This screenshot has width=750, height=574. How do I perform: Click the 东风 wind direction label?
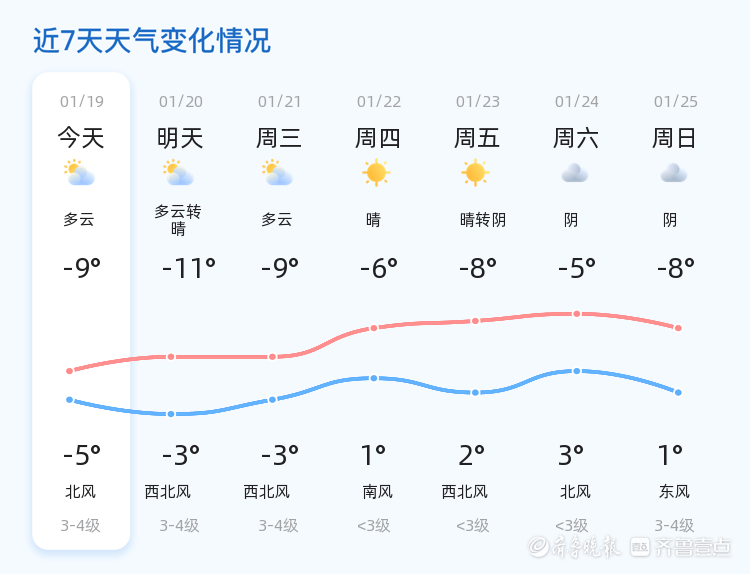click(675, 491)
